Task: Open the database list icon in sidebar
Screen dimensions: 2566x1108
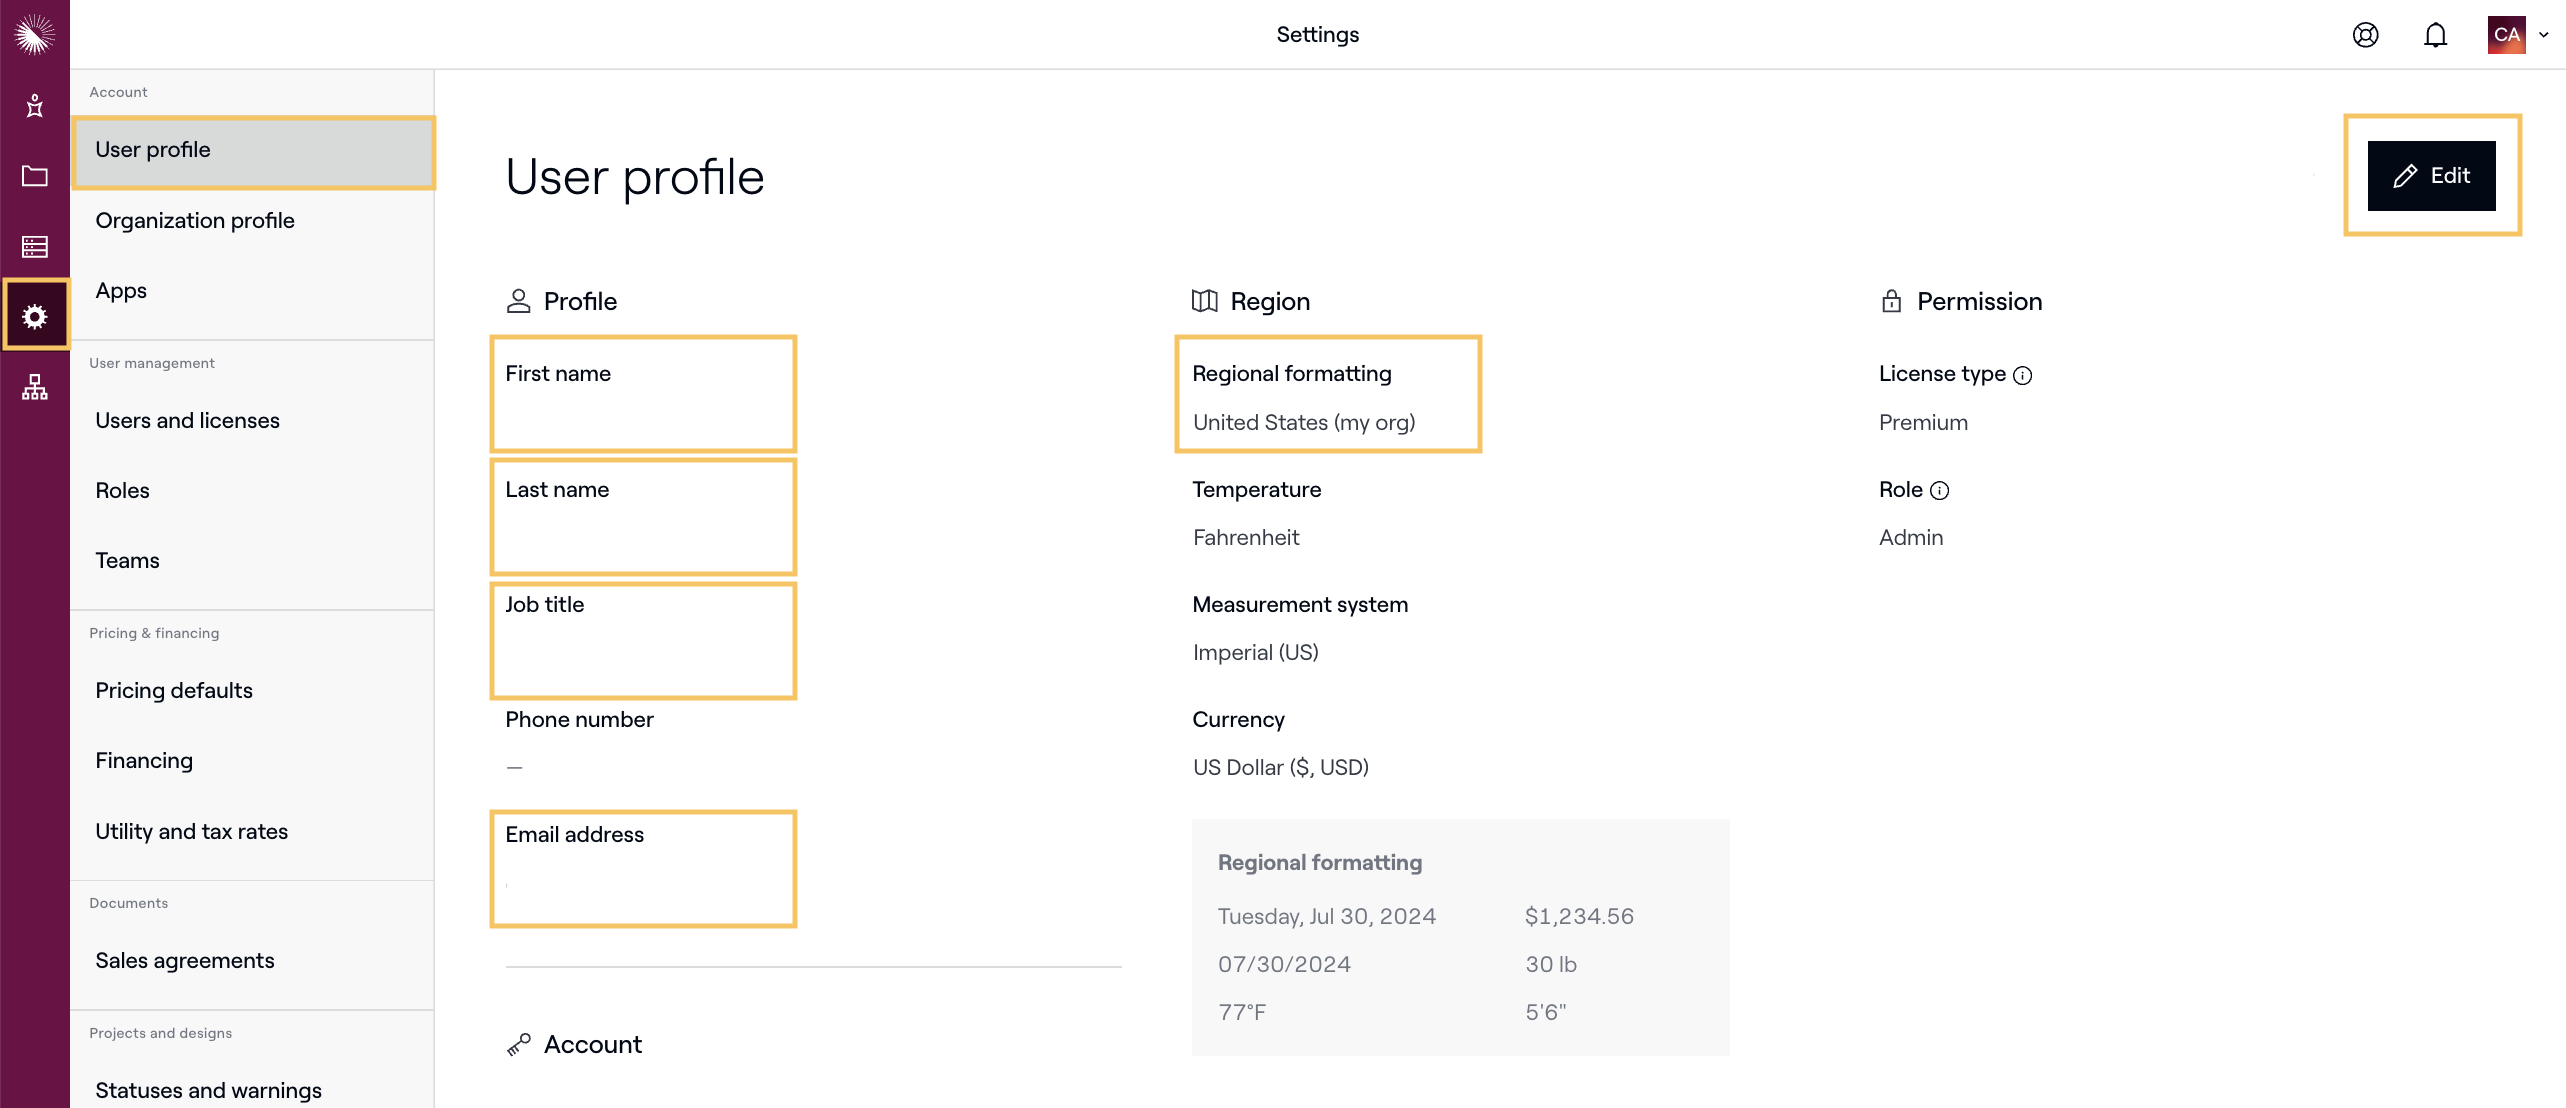Action: [35, 246]
